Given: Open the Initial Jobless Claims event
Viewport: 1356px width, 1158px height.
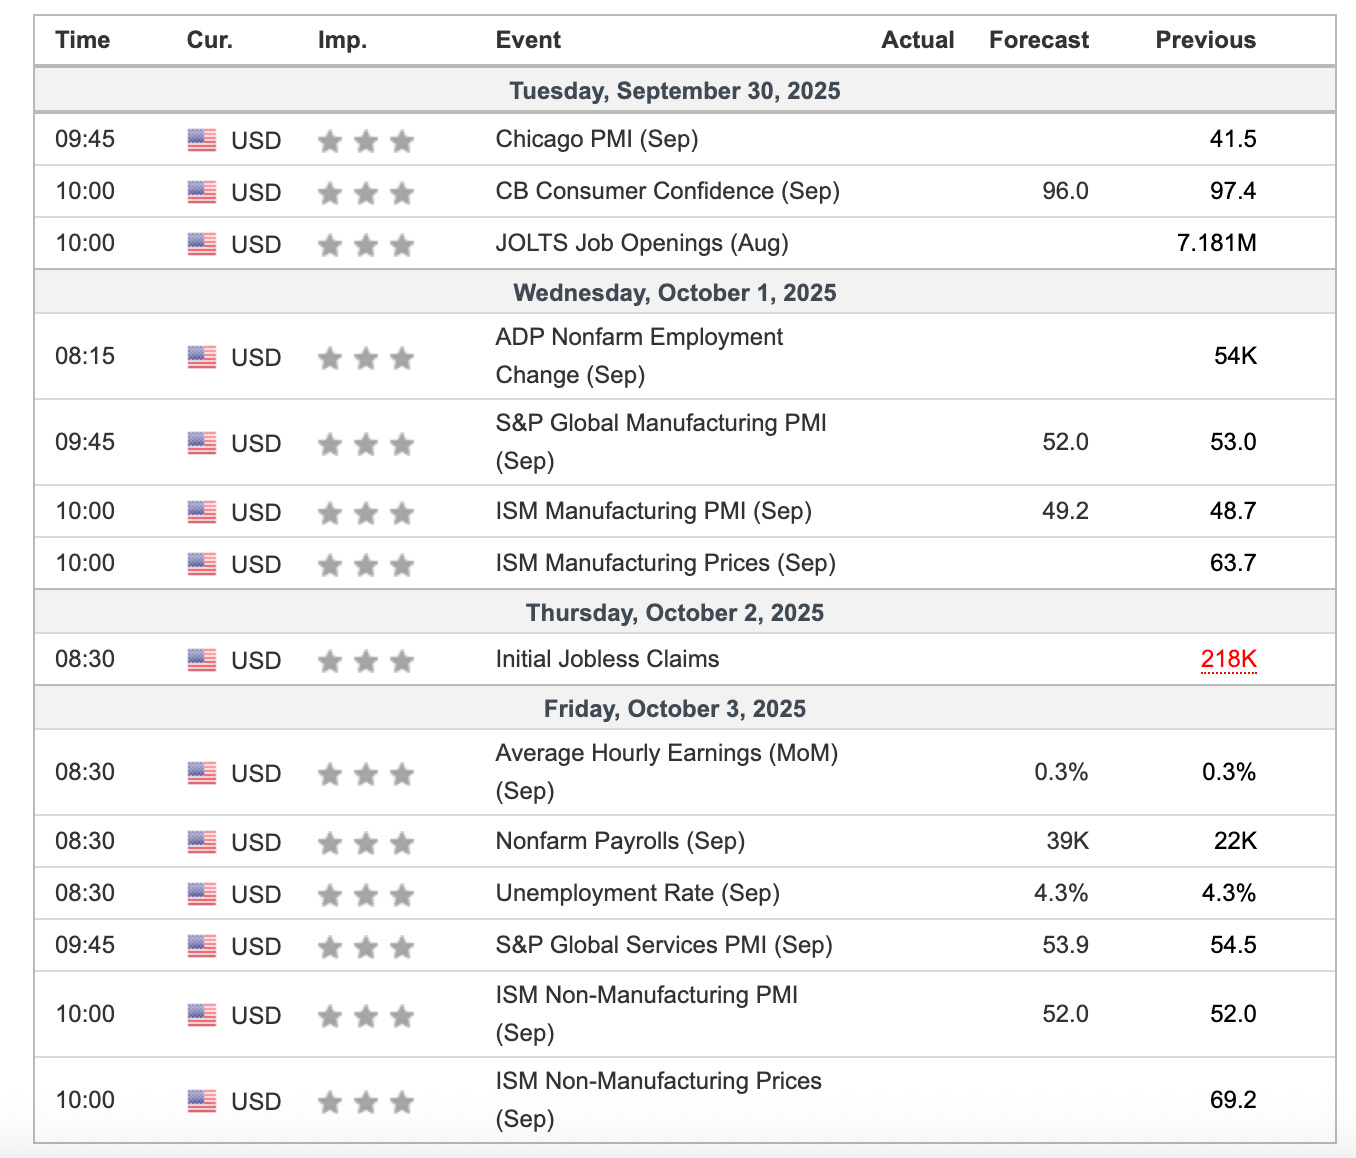Looking at the screenshot, I should coord(608,659).
